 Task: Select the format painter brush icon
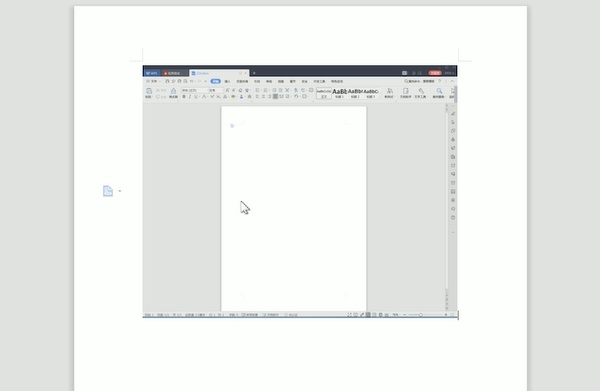pyautogui.click(x=173, y=91)
